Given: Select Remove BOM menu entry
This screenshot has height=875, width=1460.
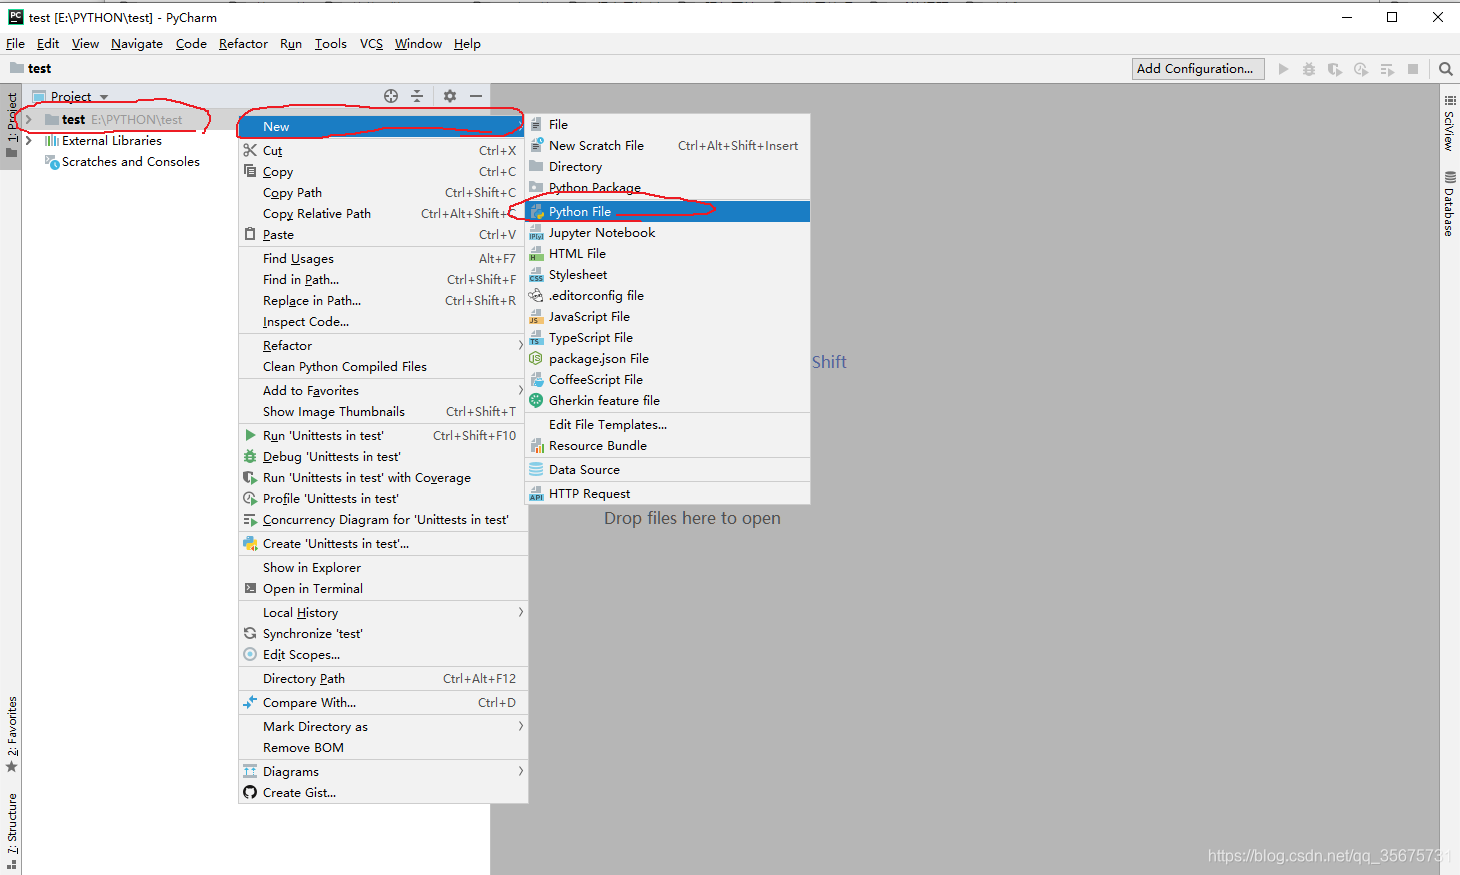Looking at the screenshot, I should pos(383,747).
